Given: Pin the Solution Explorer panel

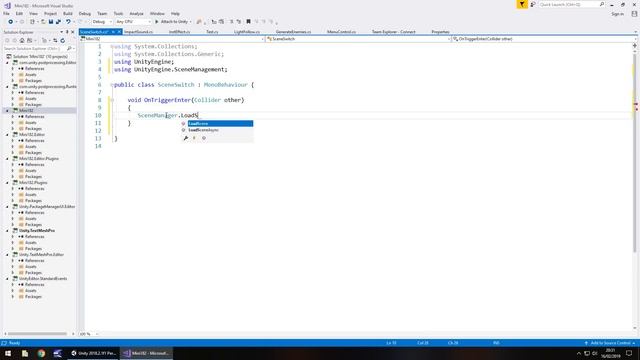Looking at the screenshot, I should tap(67, 32).
